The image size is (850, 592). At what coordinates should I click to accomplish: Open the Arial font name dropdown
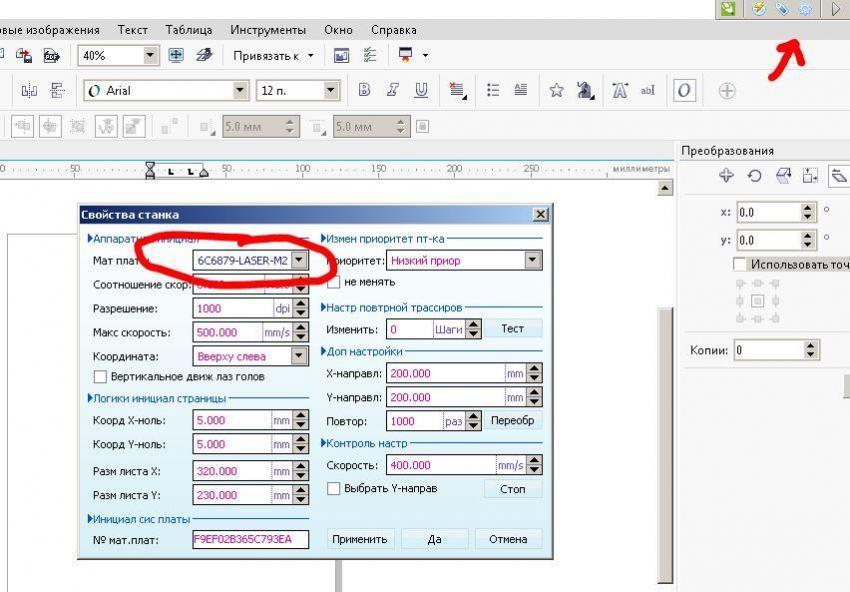point(240,90)
